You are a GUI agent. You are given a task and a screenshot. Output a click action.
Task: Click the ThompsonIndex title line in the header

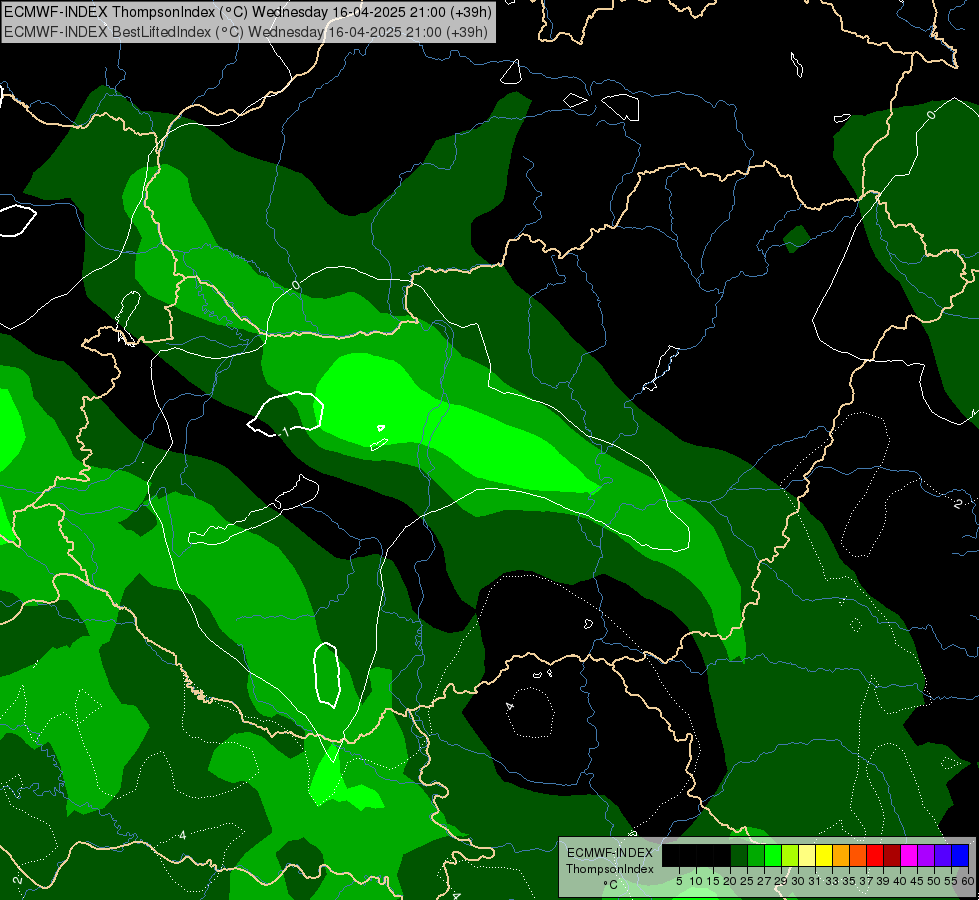coord(248,12)
